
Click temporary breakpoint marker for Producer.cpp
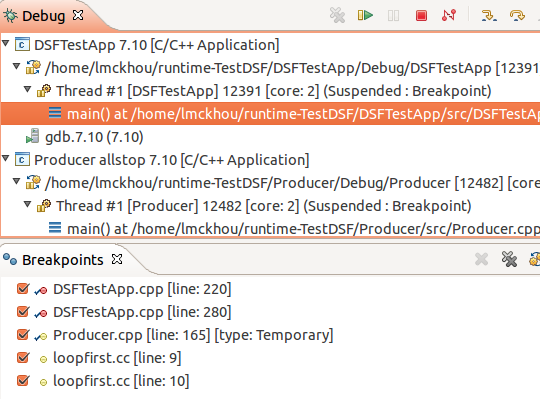[x=41, y=336]
